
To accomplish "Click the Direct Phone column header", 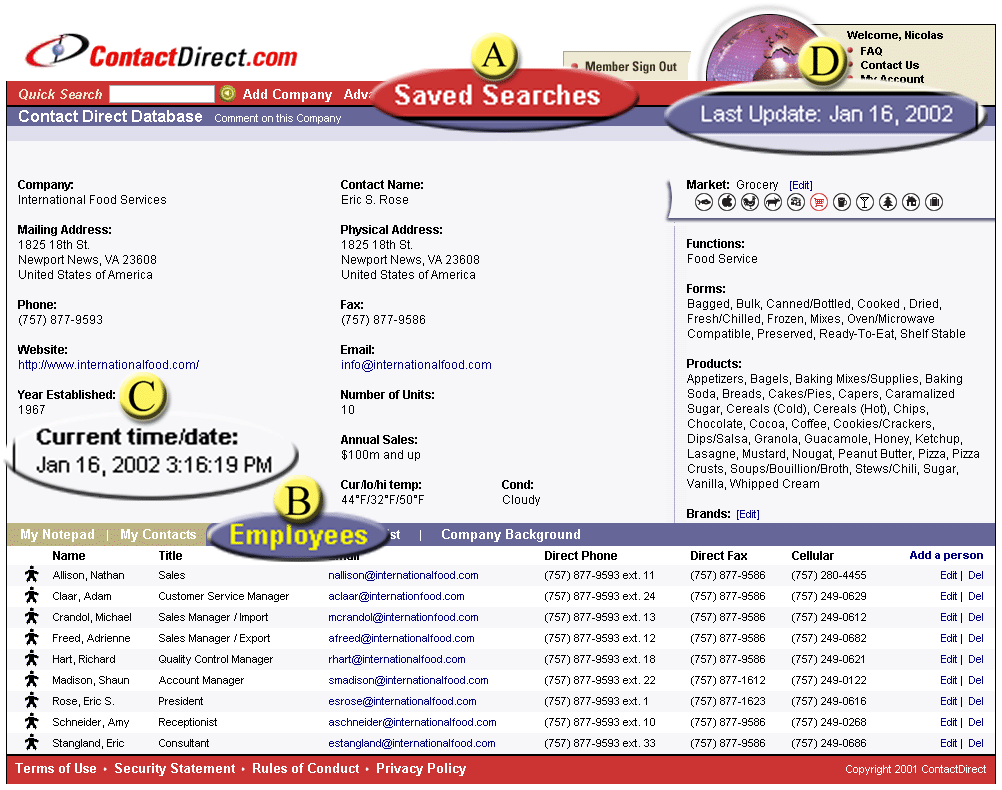I will tap(580, 556).
